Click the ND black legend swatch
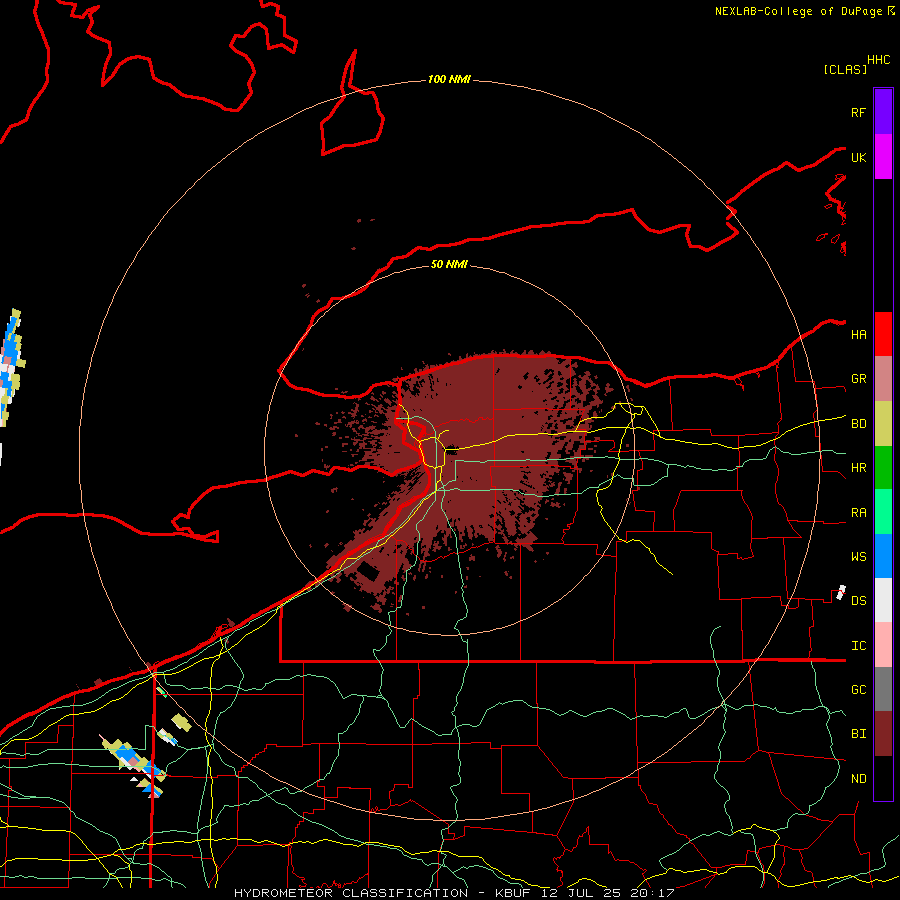The image size is (900, 900). [x=883, y=778]
